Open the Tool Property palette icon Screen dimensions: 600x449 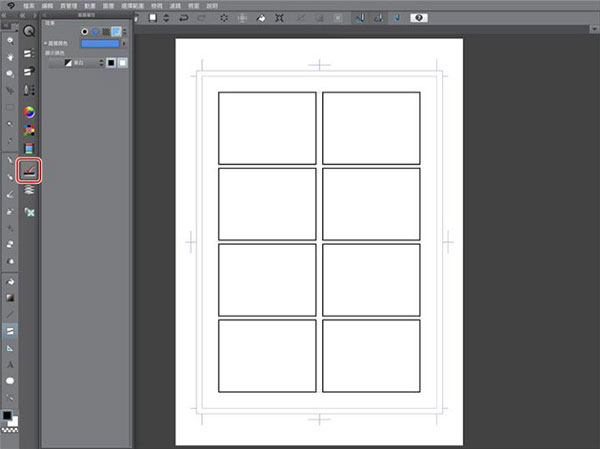(29, 71)
